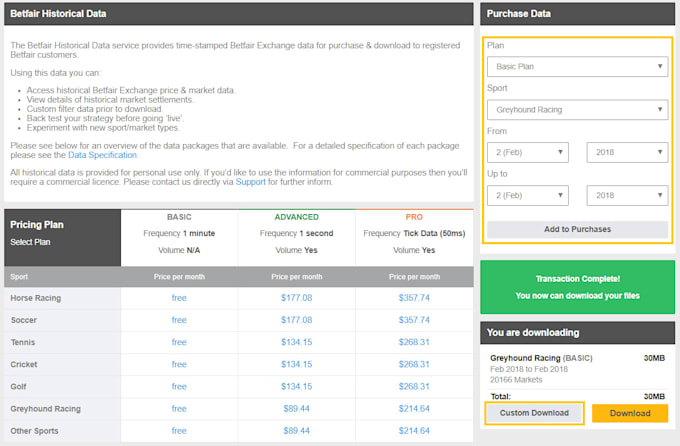The width and height of the screenshot is (680, 446).
Task: Click the Transaction Complete! message
Action: click(x=577, y=279)
